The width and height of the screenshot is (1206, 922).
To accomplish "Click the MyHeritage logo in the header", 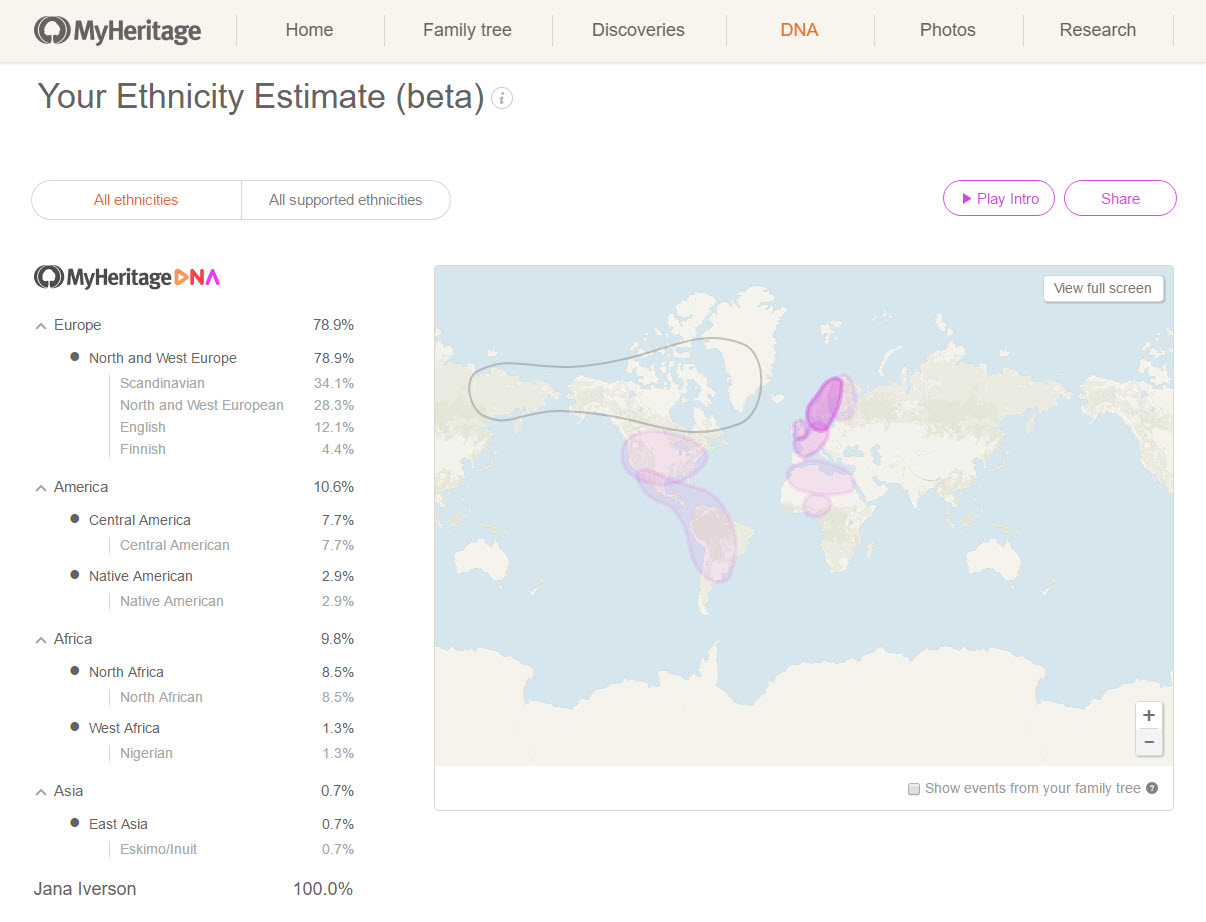I will point(116,30).
